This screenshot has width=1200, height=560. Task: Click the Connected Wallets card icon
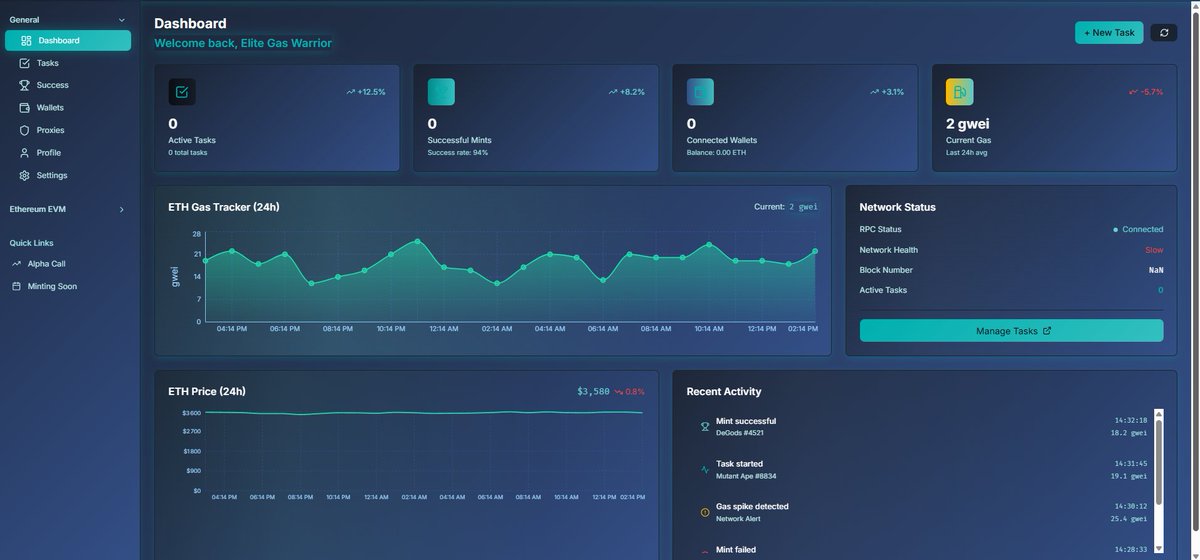coord(700,92)
